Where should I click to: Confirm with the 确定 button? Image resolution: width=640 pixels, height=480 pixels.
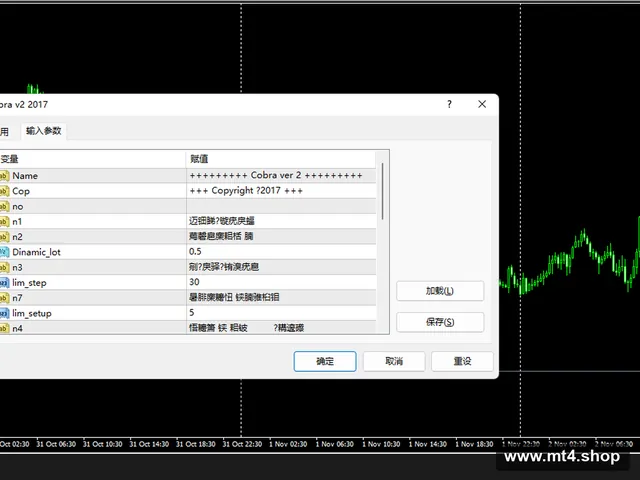[325, 361]
